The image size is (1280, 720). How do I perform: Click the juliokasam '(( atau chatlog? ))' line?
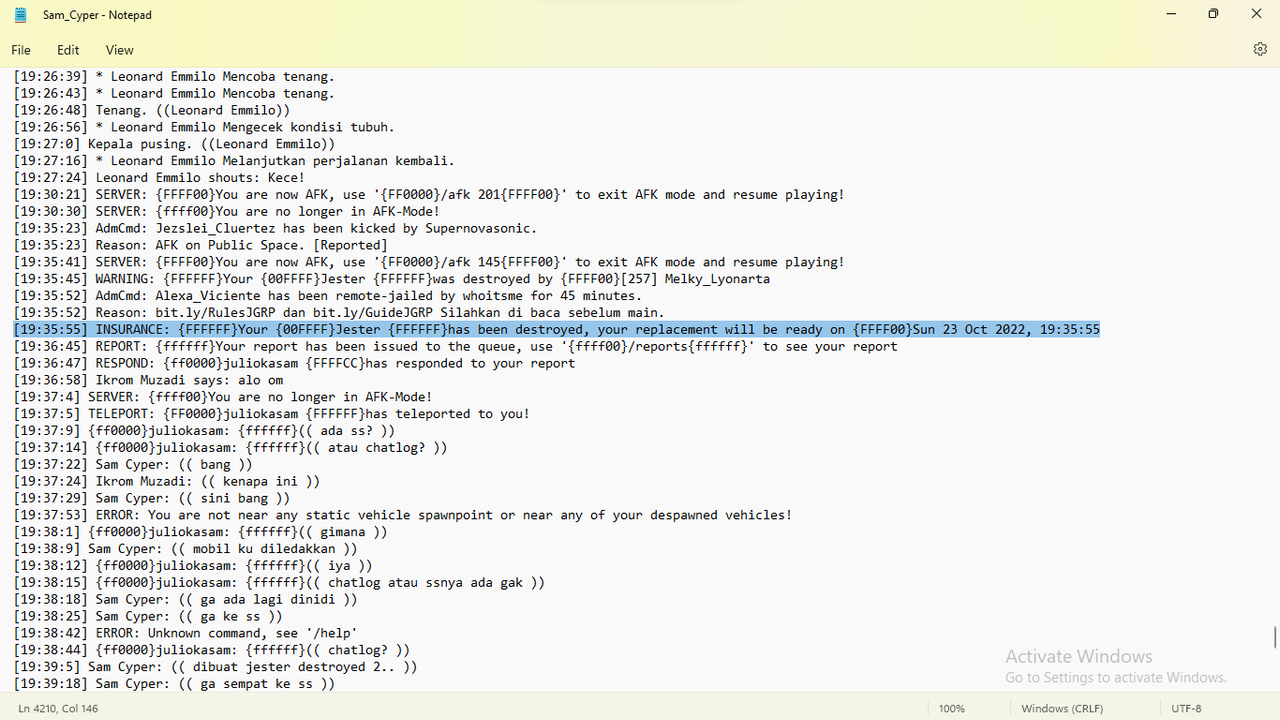coord(231,448)
